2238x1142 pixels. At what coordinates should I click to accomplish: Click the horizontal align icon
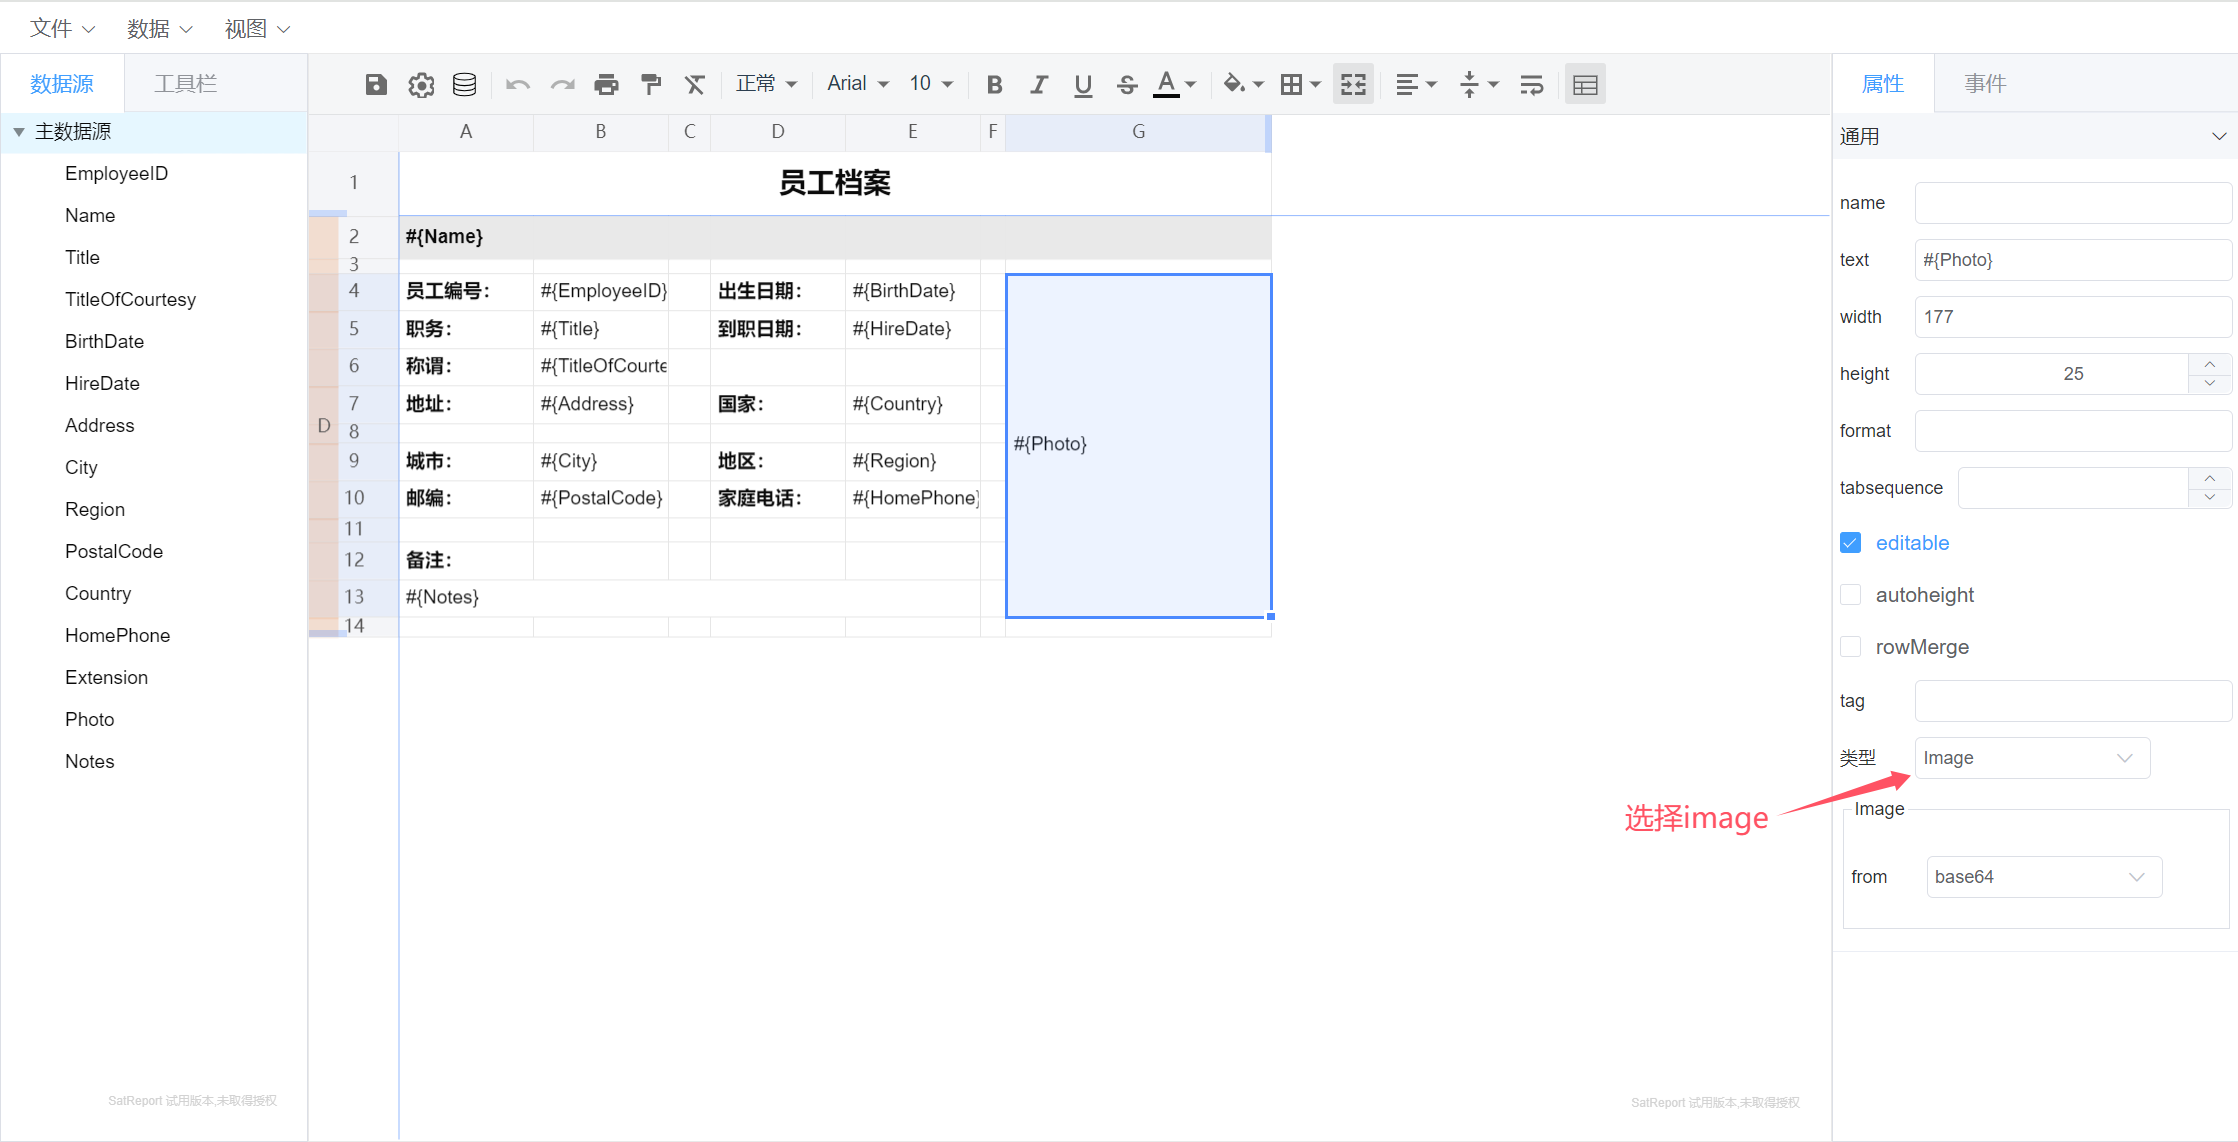1407,85
